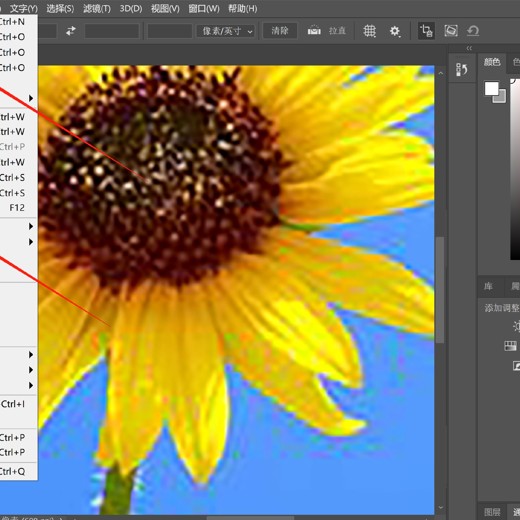The image size is (520, 520).
Task: Switch to the 颜色 panel tab
Action: coord(492,62)
